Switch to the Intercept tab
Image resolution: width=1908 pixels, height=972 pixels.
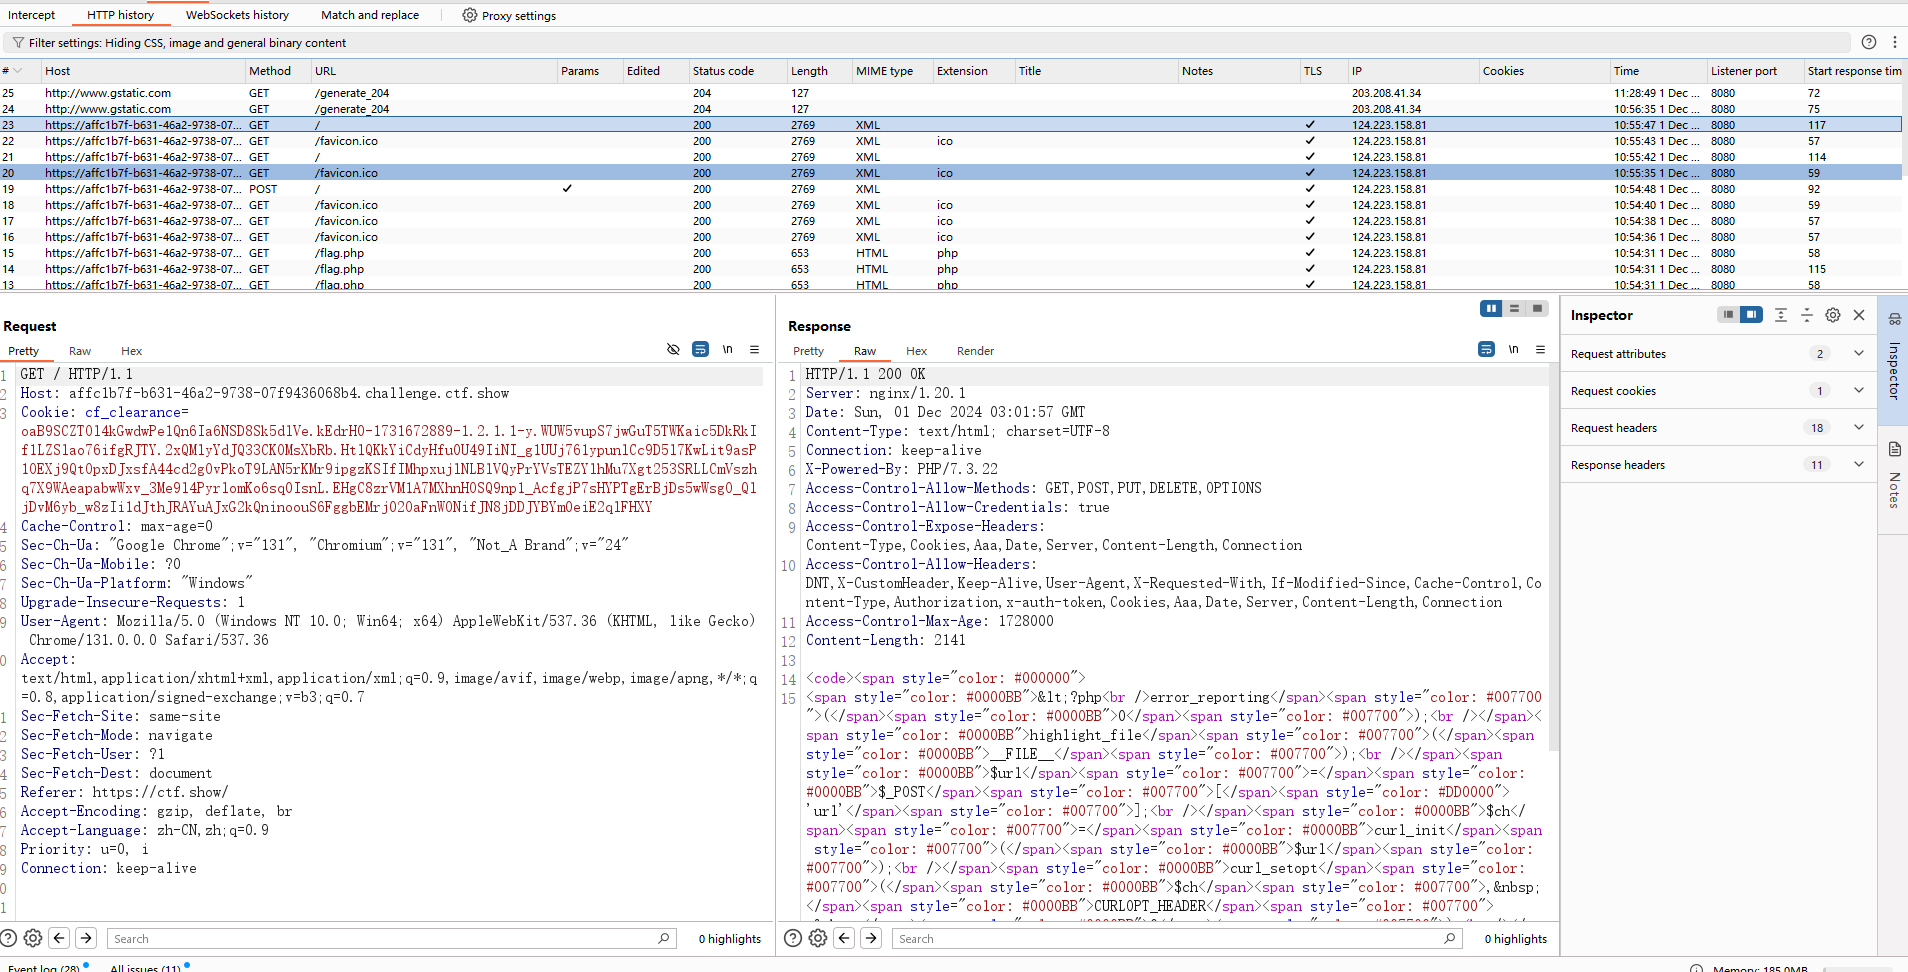tap(32, 15)
